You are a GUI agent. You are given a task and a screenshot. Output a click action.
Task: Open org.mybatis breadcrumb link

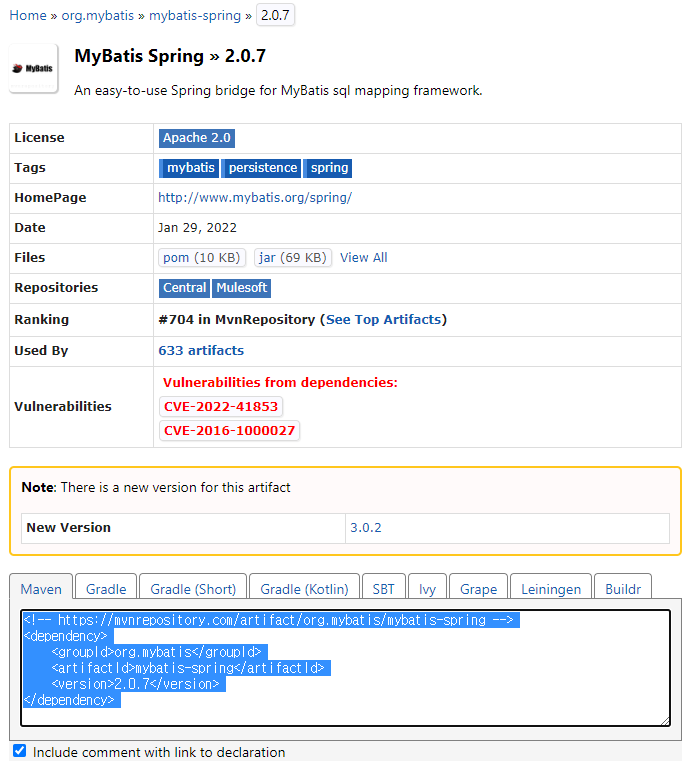(x=97, y=15)
